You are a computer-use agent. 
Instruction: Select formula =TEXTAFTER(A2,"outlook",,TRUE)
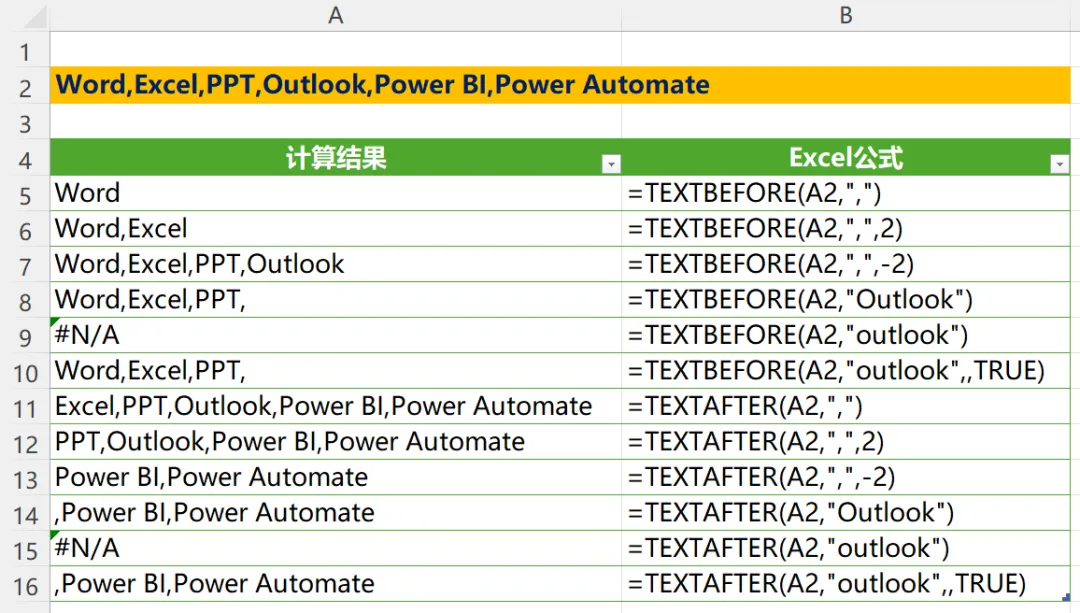click(846, 583)
